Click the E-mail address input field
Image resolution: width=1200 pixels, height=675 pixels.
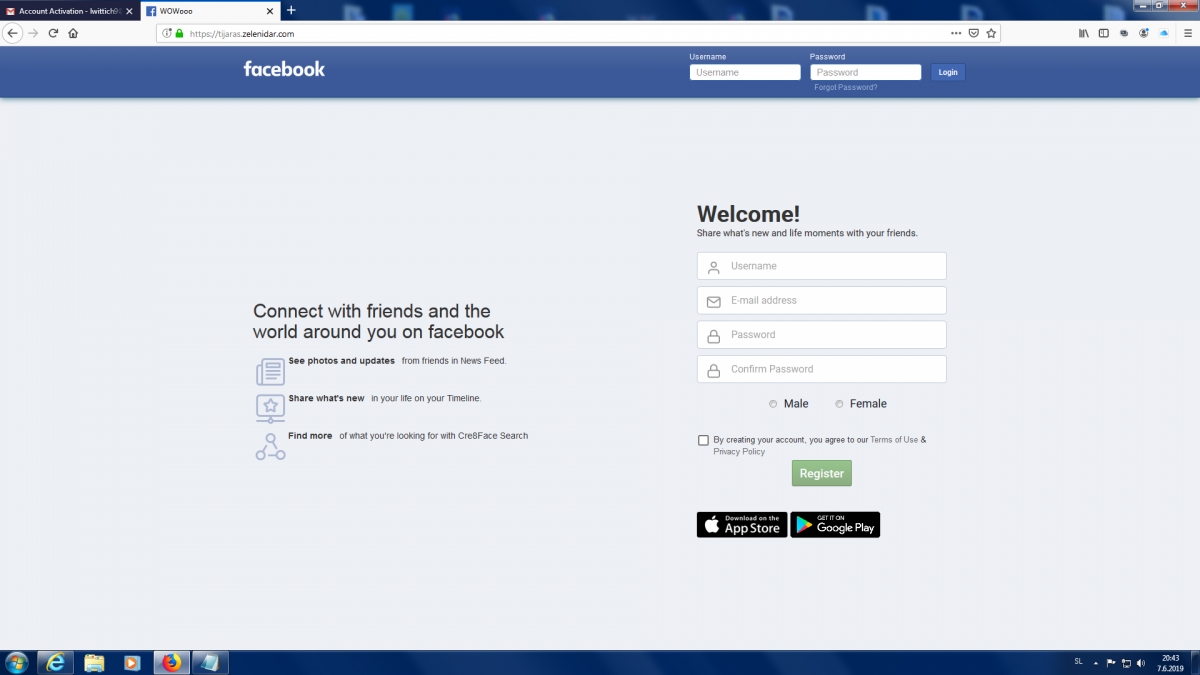pyautogui.click(x=821, y=300)
